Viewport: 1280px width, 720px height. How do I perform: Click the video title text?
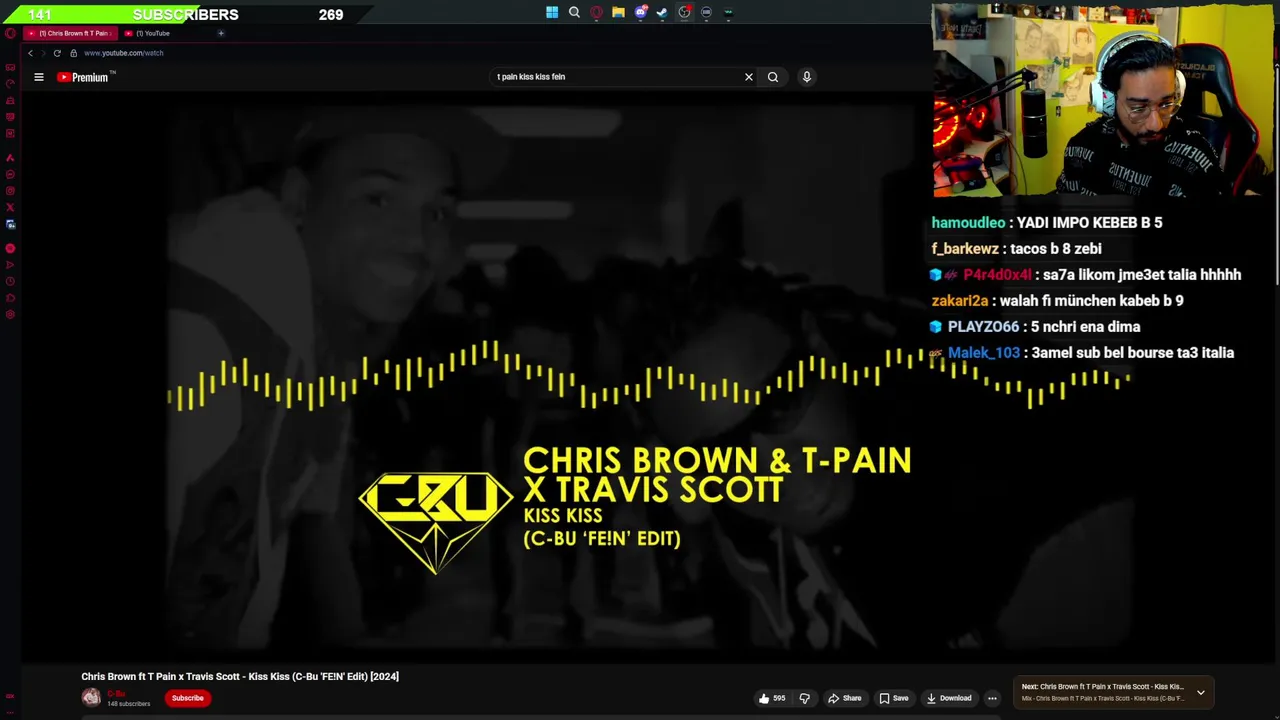click(240, 677)
